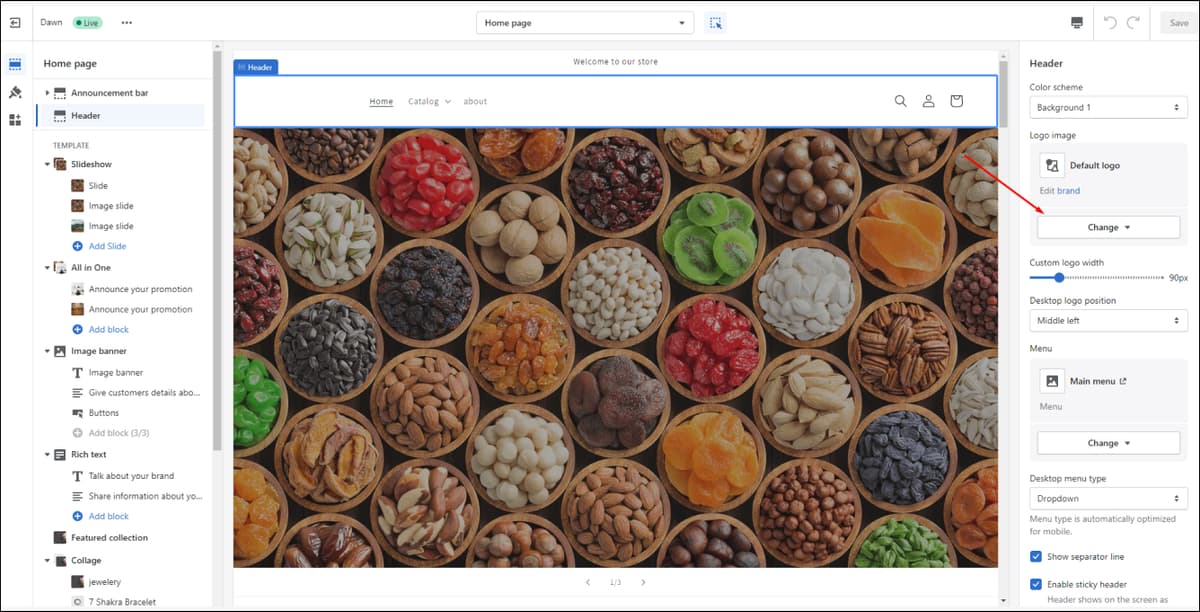The height and width of the screenshot is (612, 1200).
Task: Click the exit editor icon
Action: coord(15,22)
